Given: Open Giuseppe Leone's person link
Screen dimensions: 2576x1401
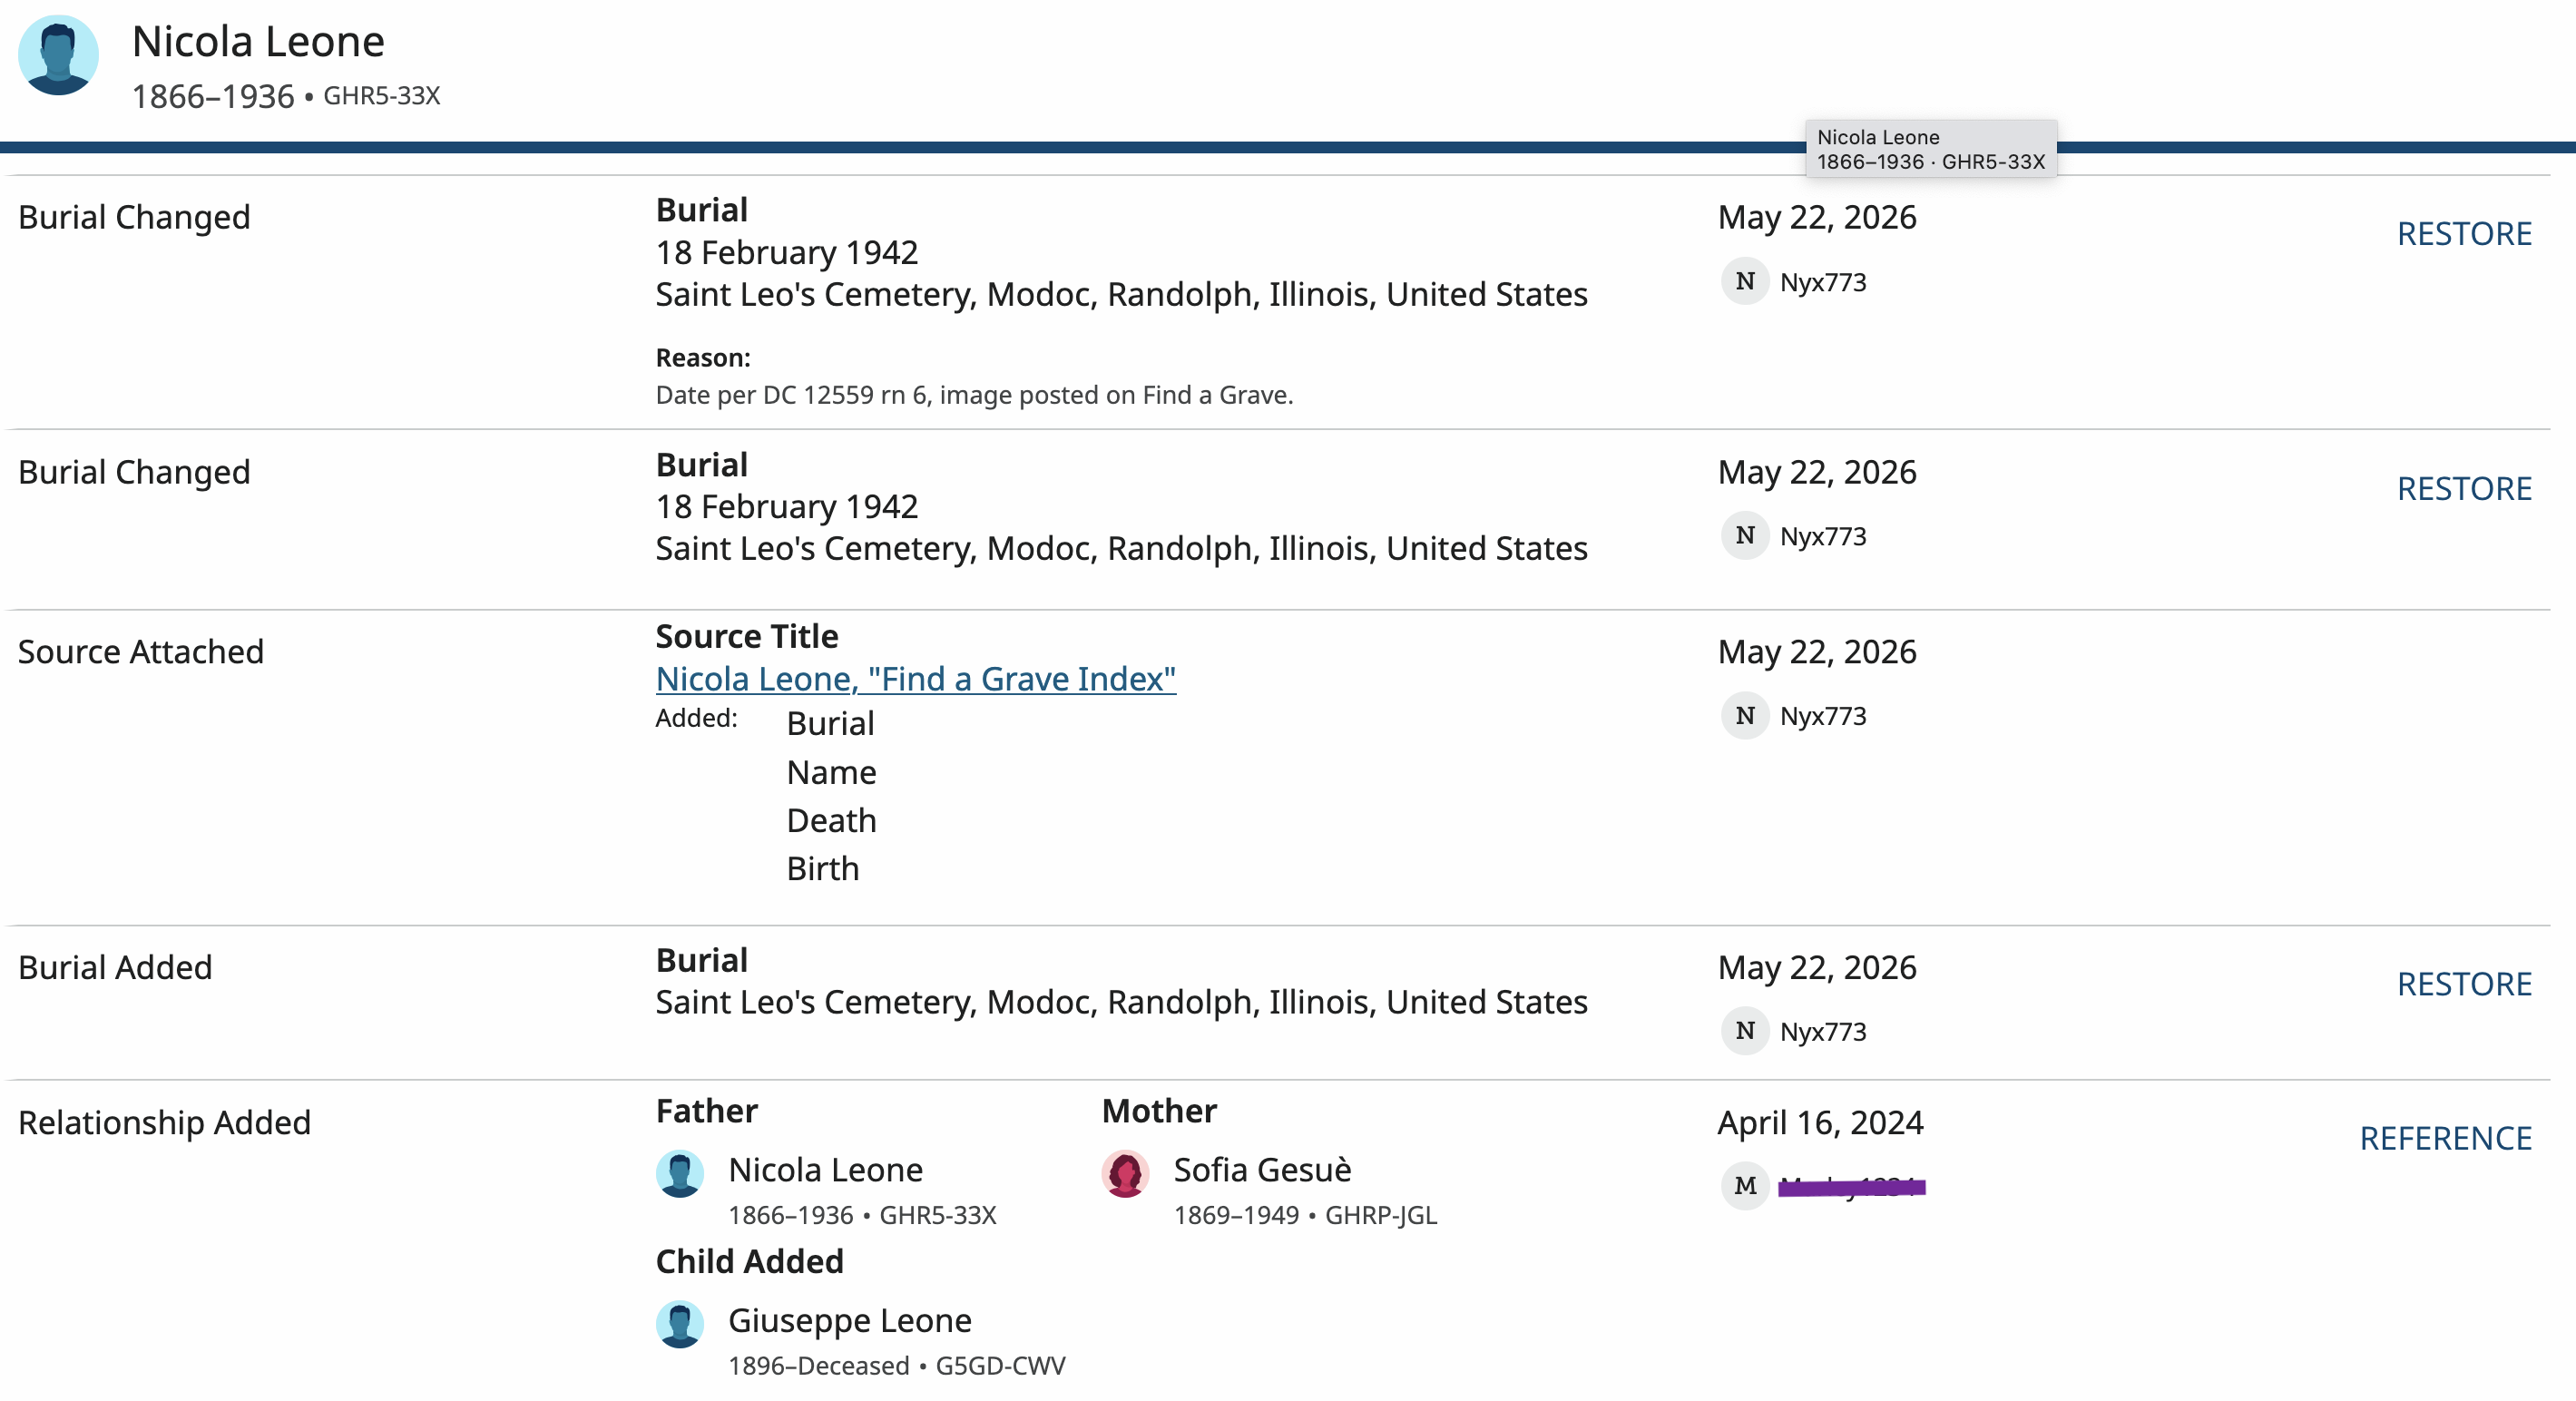Looking at the screenshot, I should click(850, 1321).
